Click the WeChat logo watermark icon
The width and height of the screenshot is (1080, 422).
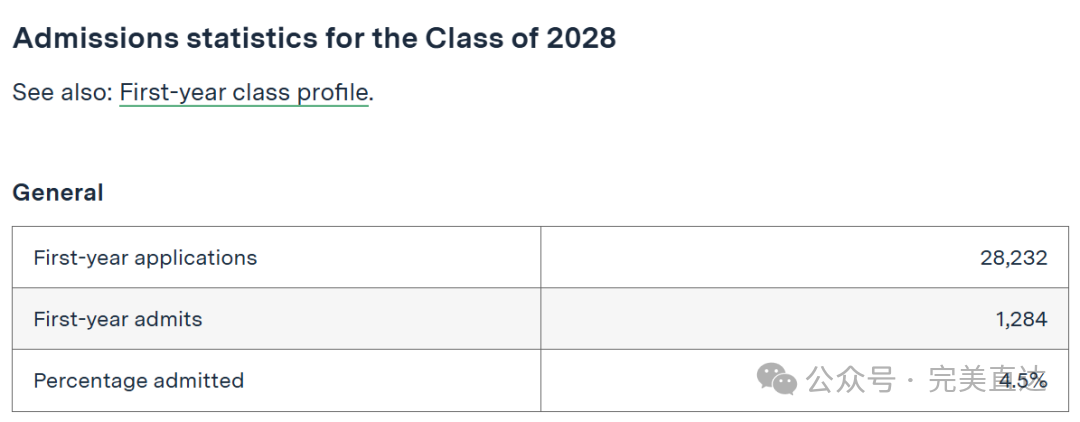[776, 379]
